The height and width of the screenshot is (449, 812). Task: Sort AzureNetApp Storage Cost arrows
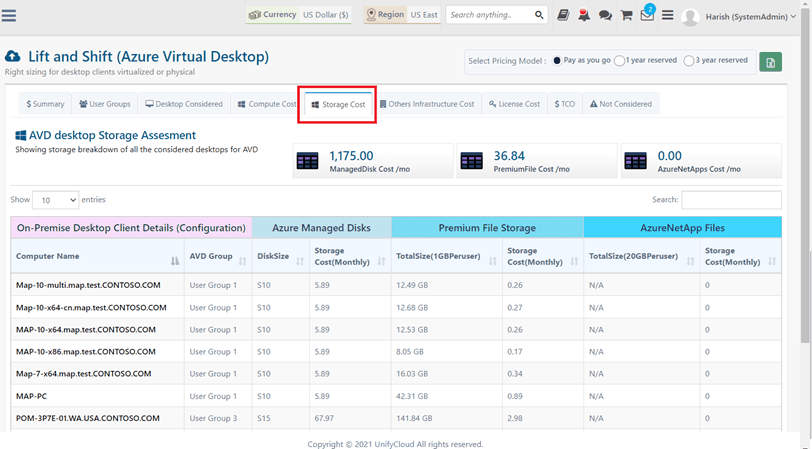772,262
